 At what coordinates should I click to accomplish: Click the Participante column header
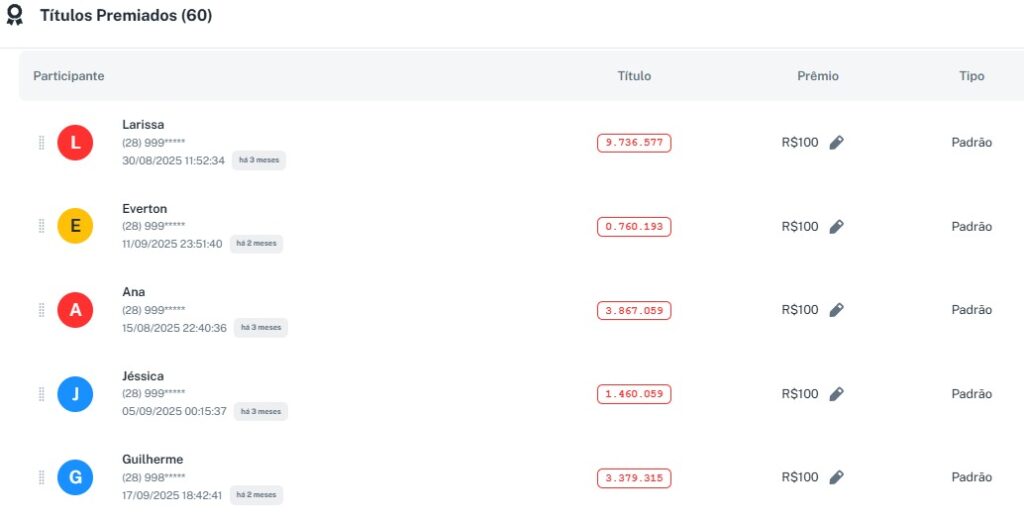pos(69,76)
